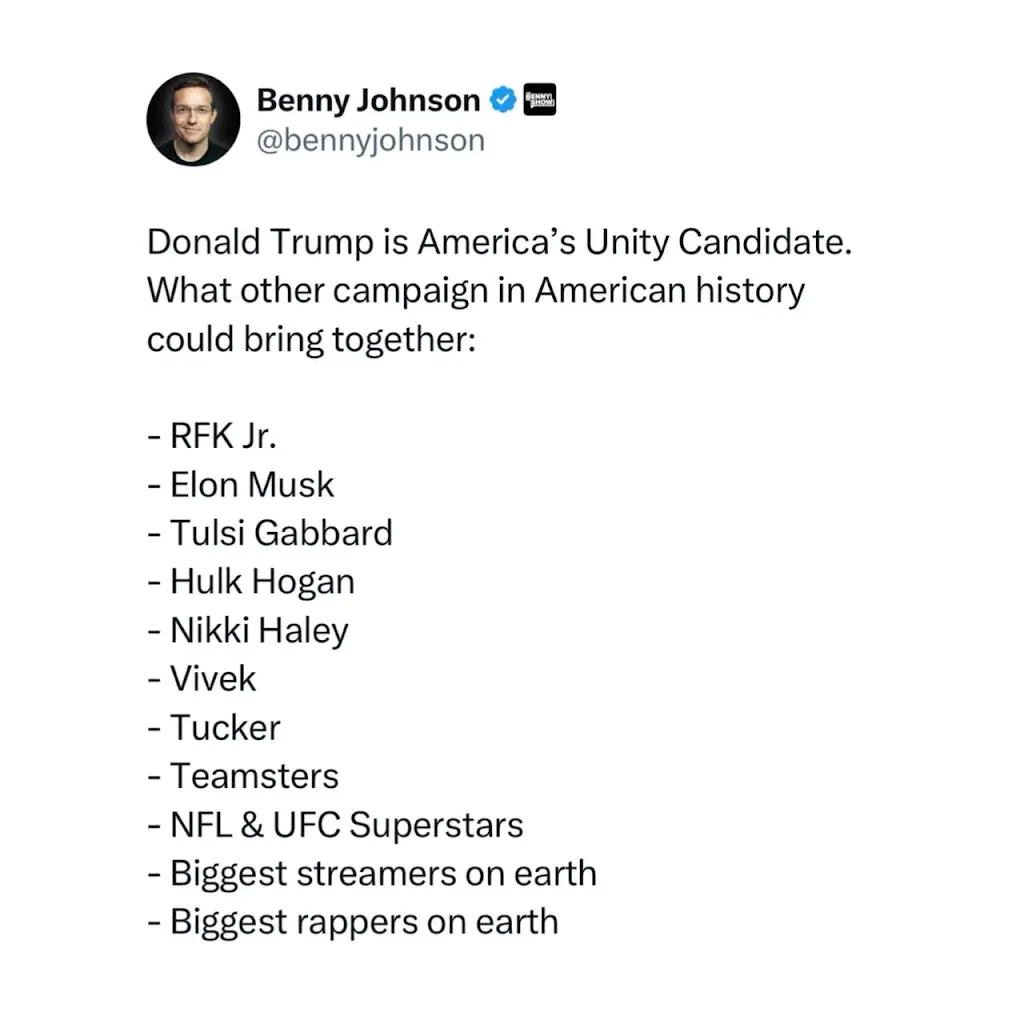Click the "could bring together:" text line
This screenshot has width=1024, height=1024.
[309, 339]
